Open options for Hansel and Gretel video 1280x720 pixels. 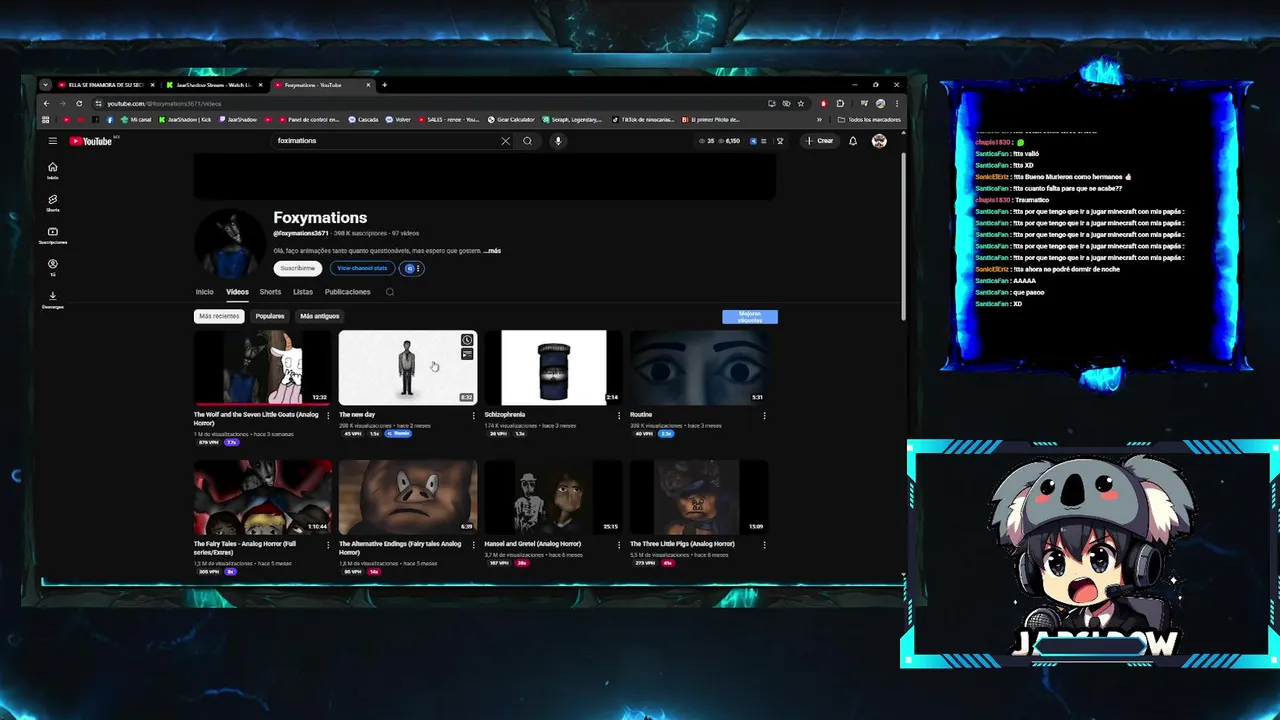619,545
